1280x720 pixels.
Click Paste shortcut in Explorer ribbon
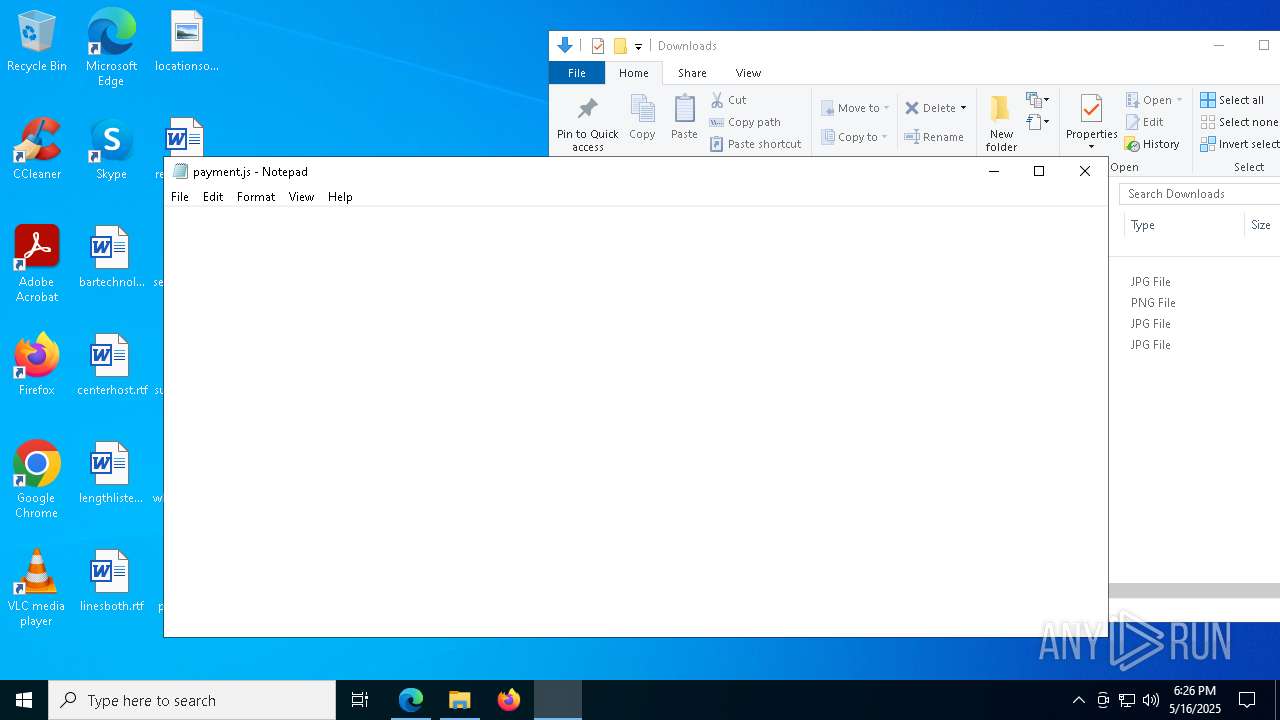pos(755,144)
